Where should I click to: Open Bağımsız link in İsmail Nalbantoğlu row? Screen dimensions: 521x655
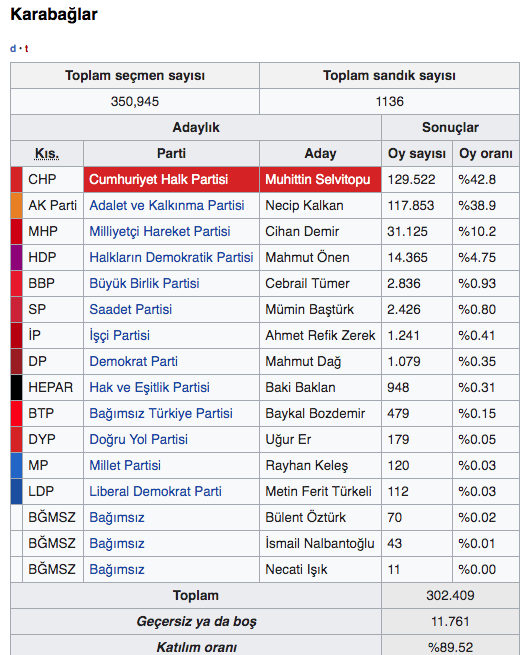click(117, 543)
